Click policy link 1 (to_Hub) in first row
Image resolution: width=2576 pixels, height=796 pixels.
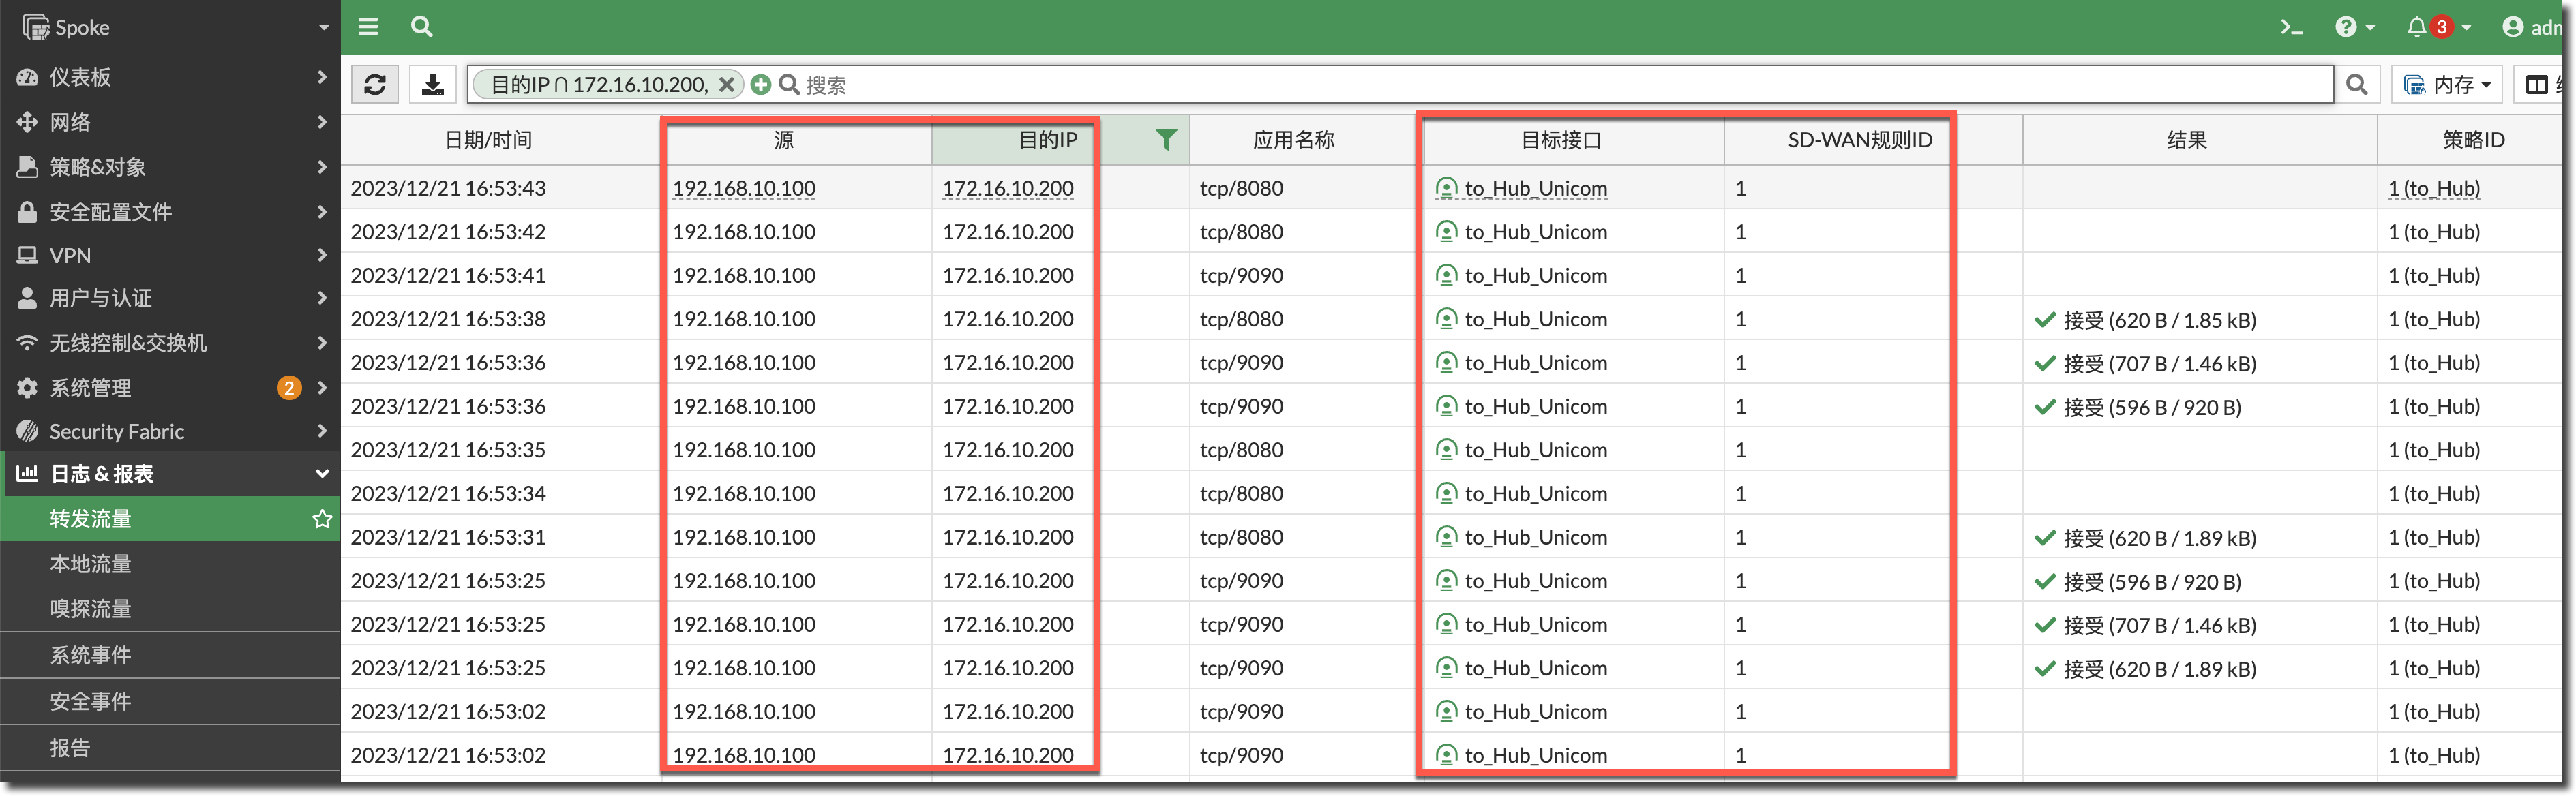(x=2433, y=188)
